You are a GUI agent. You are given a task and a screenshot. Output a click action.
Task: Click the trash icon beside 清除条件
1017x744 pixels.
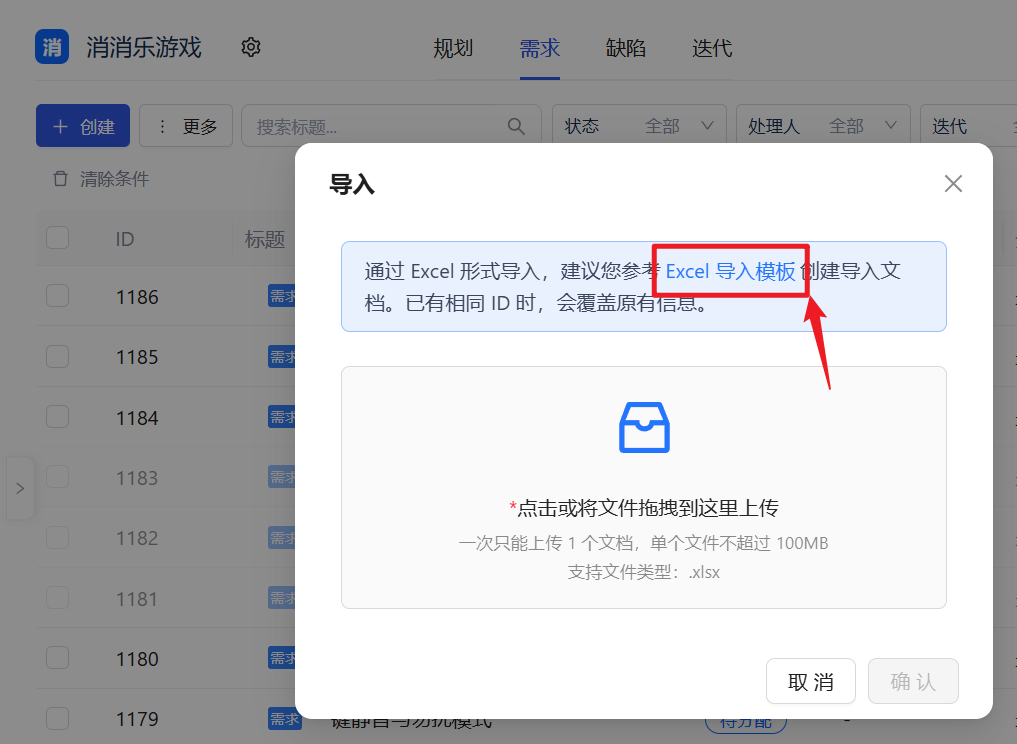click(x=60, y=178)
